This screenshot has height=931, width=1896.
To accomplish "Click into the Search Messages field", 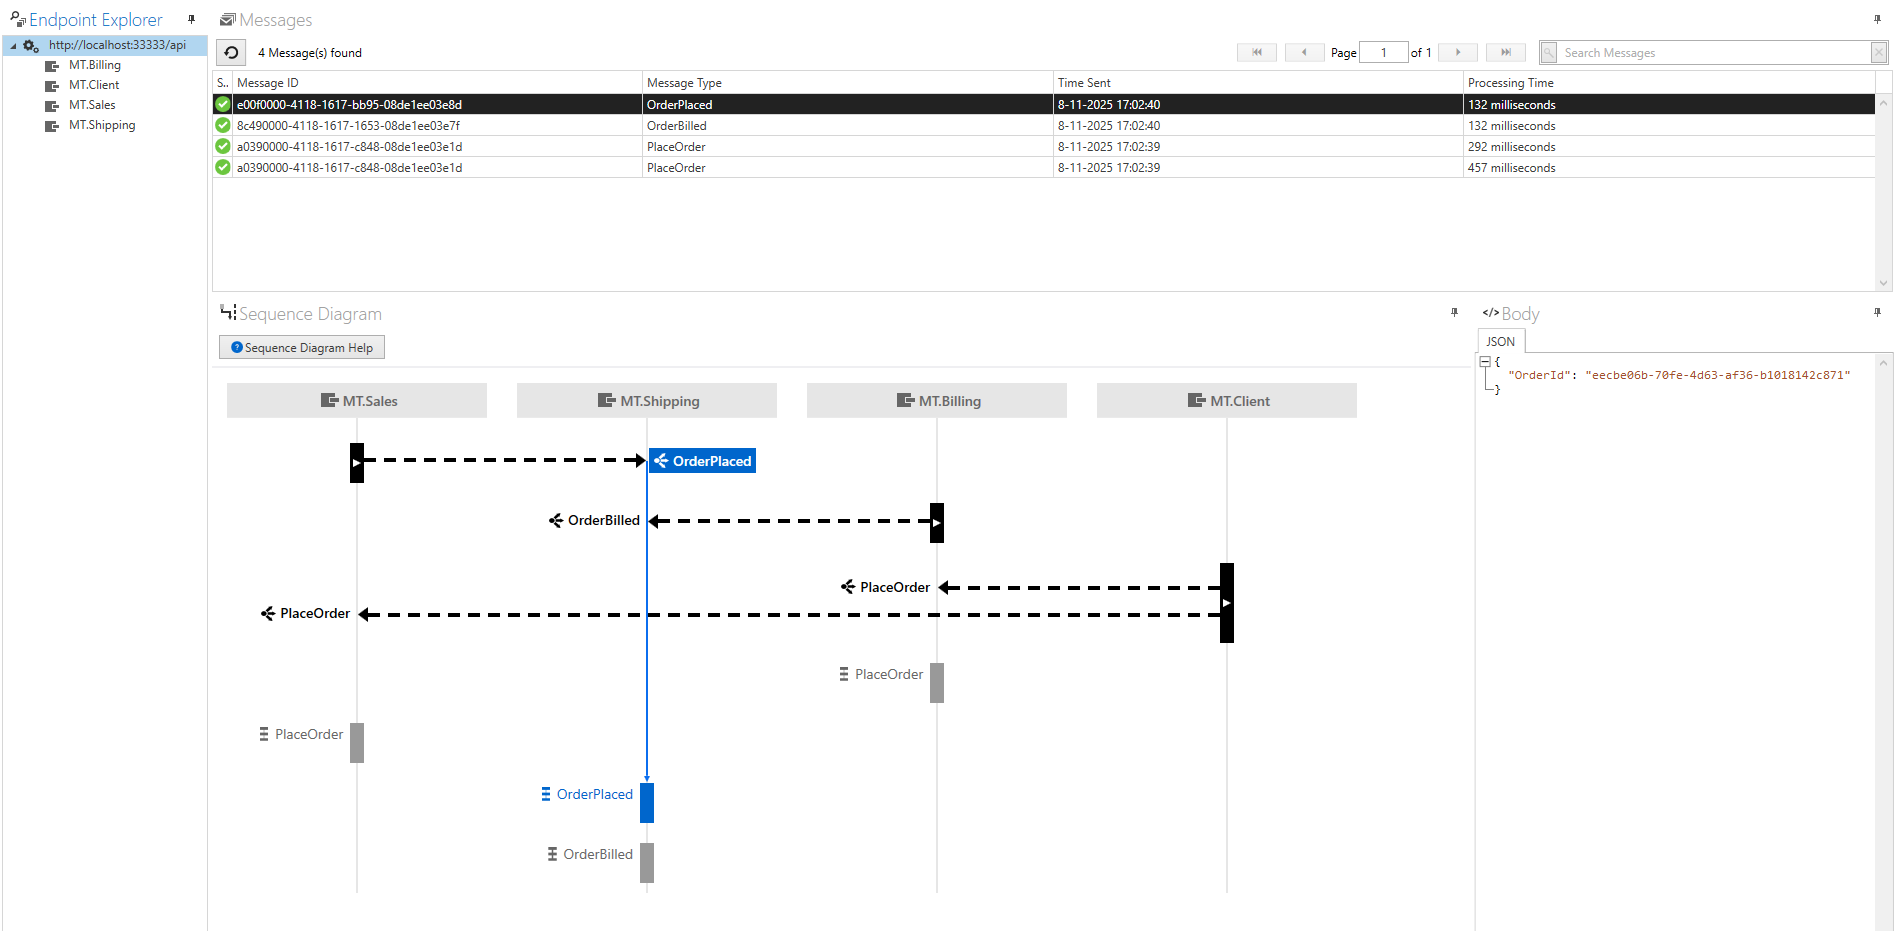I will point(1710,53).
